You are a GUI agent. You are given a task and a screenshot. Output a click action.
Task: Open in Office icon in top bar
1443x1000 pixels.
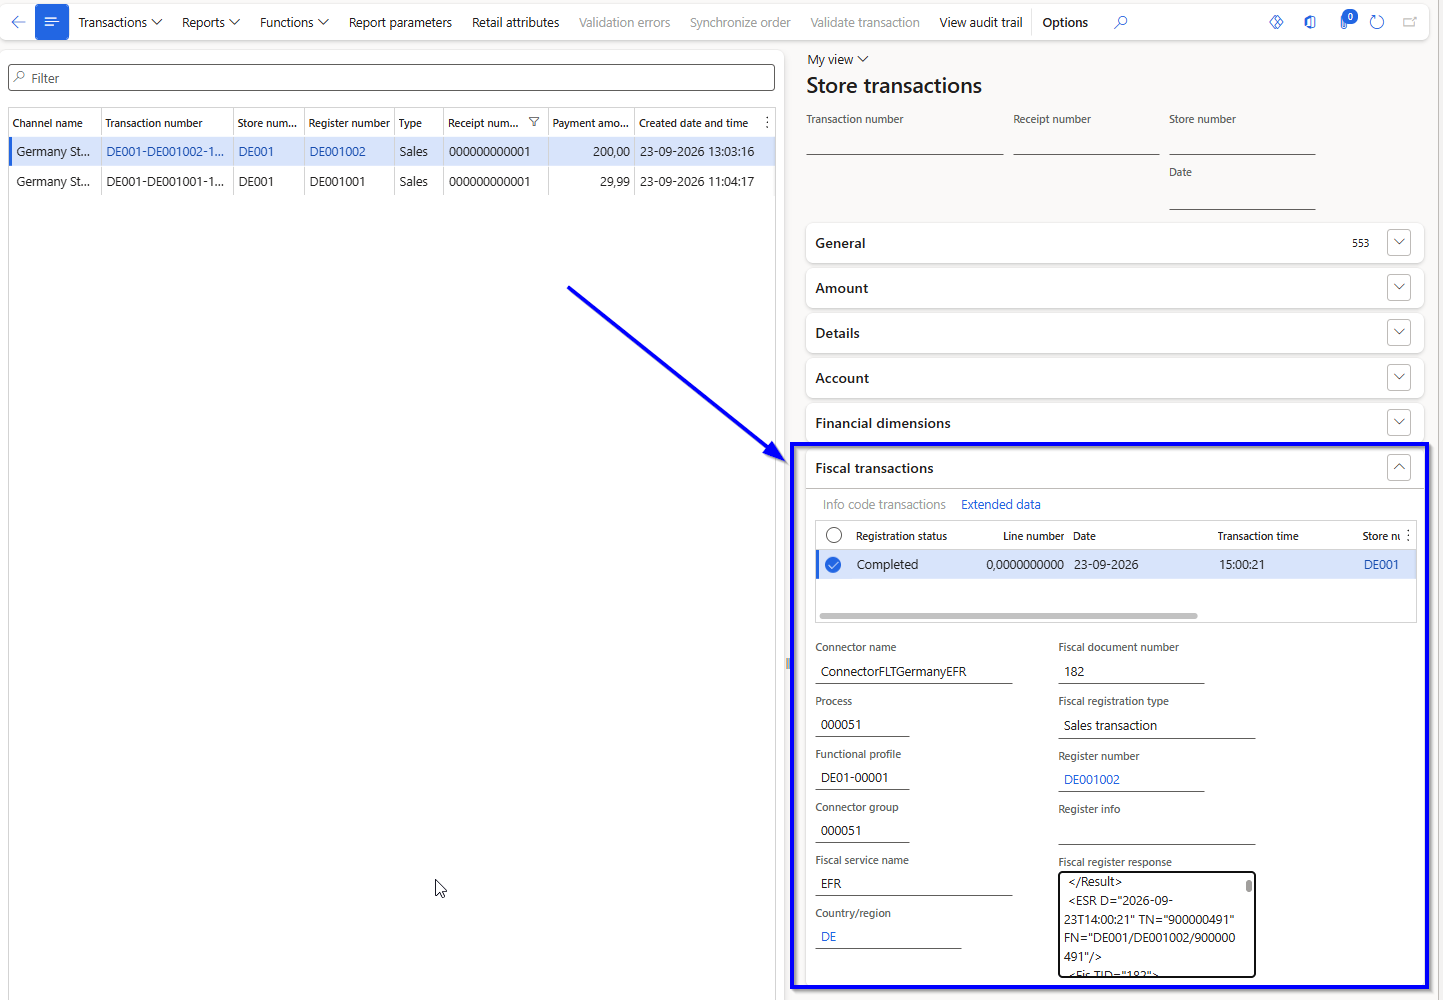click(1310, 22)
